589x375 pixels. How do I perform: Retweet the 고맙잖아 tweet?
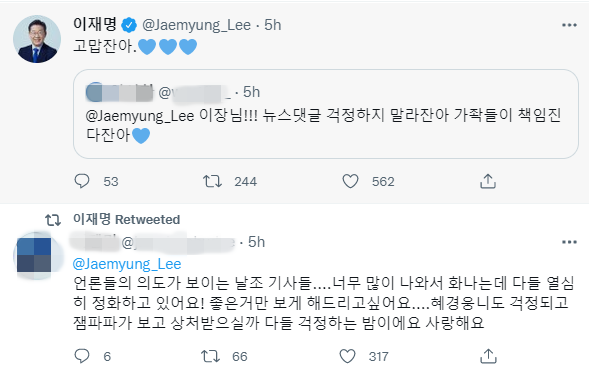212,181
